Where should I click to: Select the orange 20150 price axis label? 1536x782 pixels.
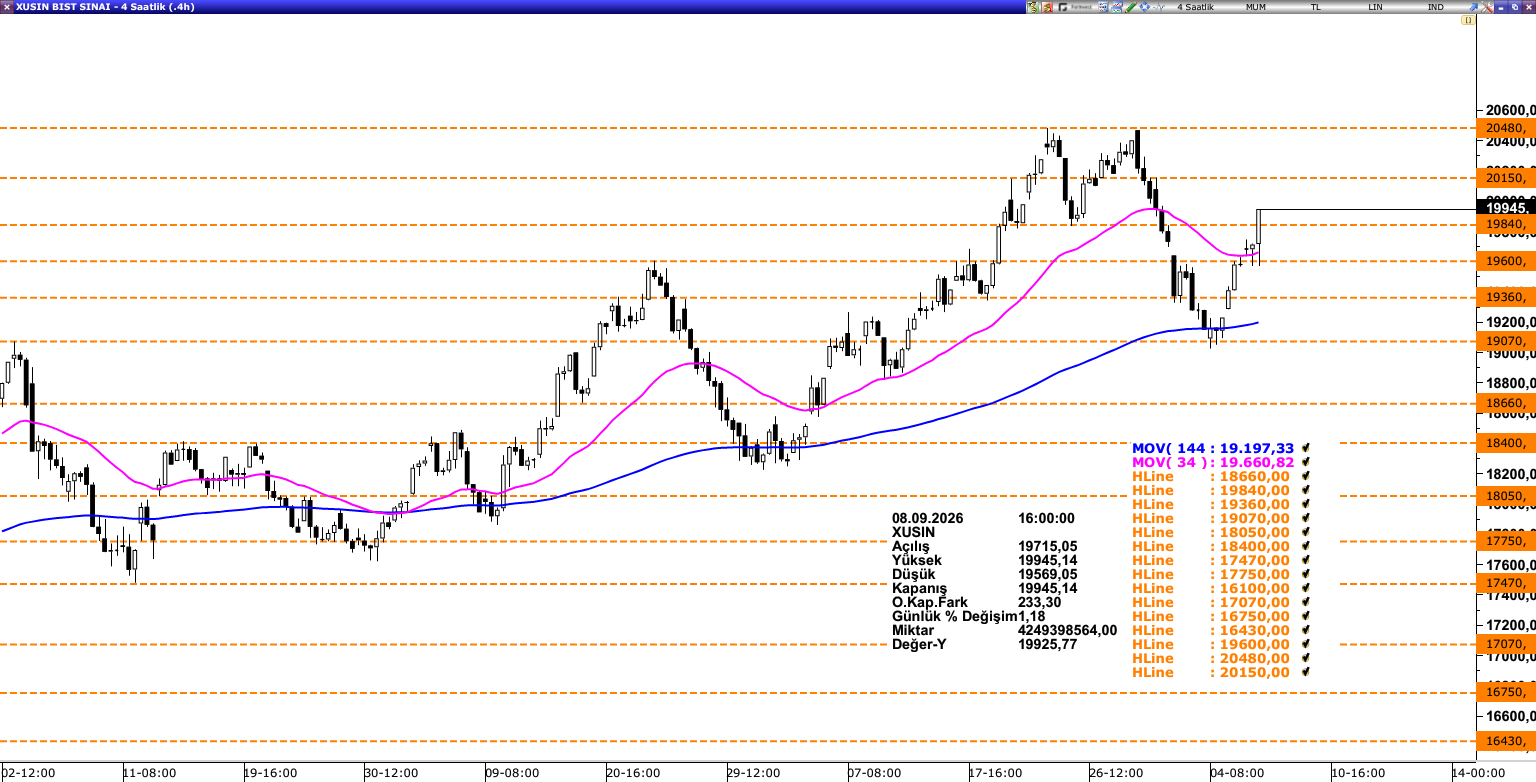point(1506,178)
